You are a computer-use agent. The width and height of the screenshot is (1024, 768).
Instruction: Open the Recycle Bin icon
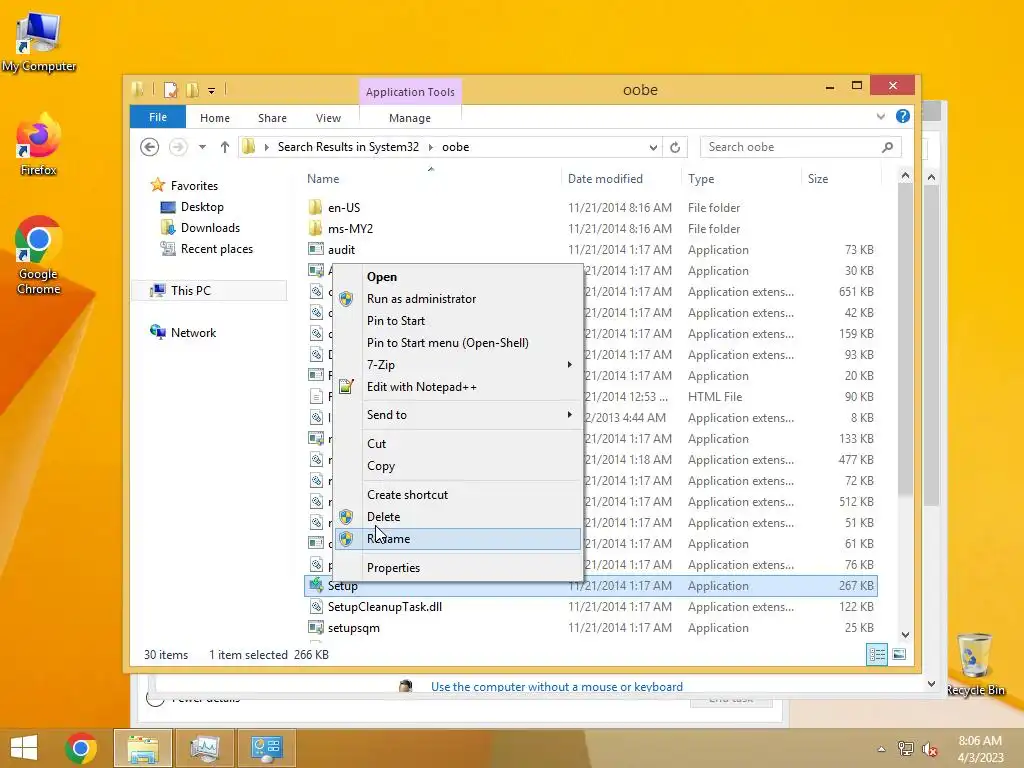pyautogui.click(x=975, y=664)
